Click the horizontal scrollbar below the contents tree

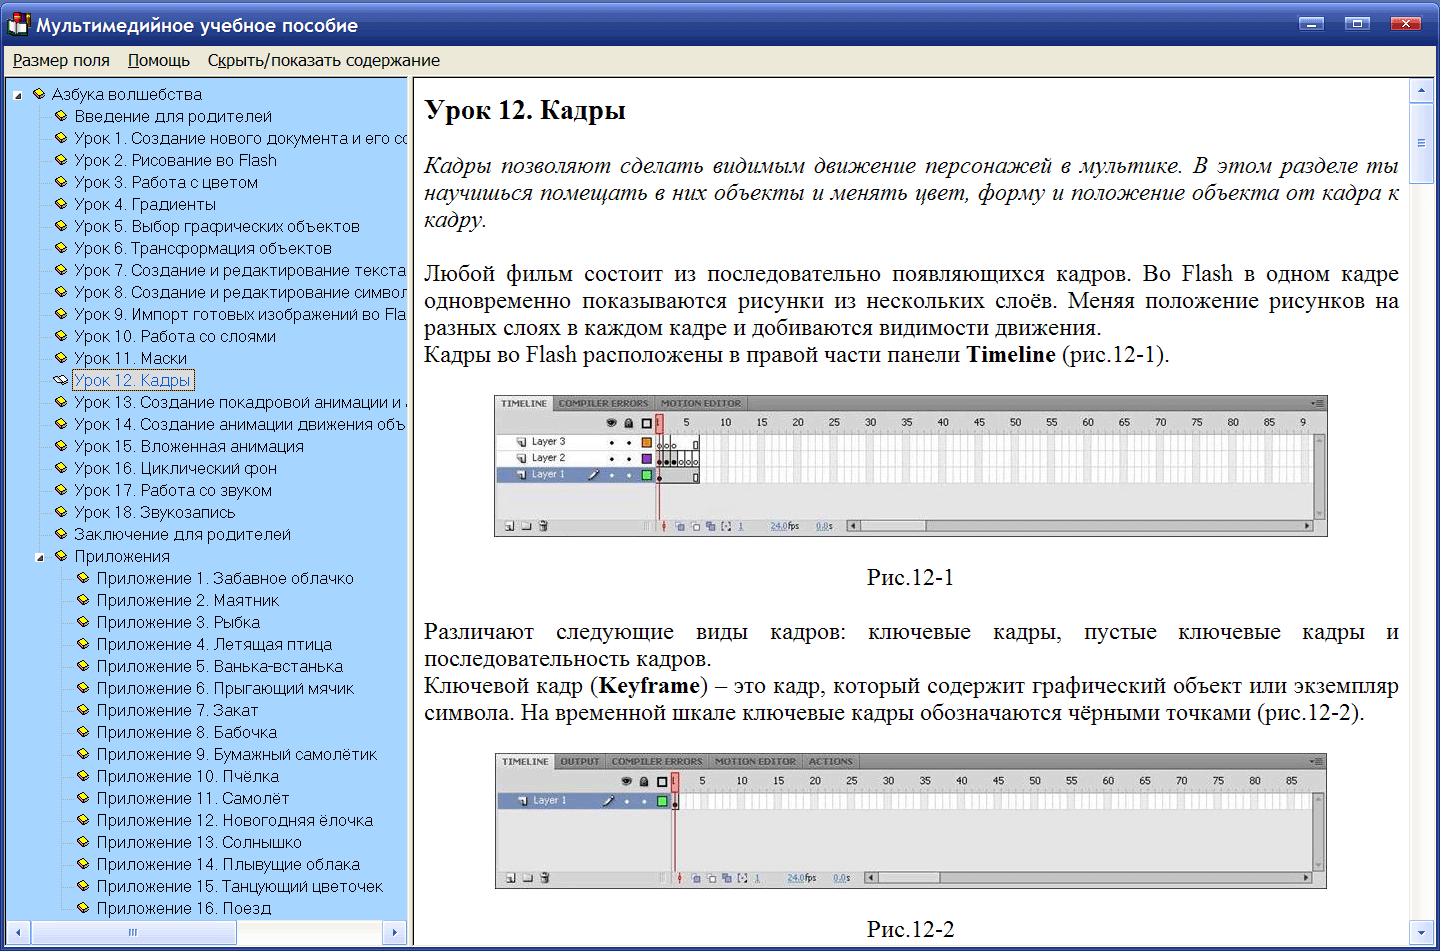pyautogui.click(x=133, y=932)
